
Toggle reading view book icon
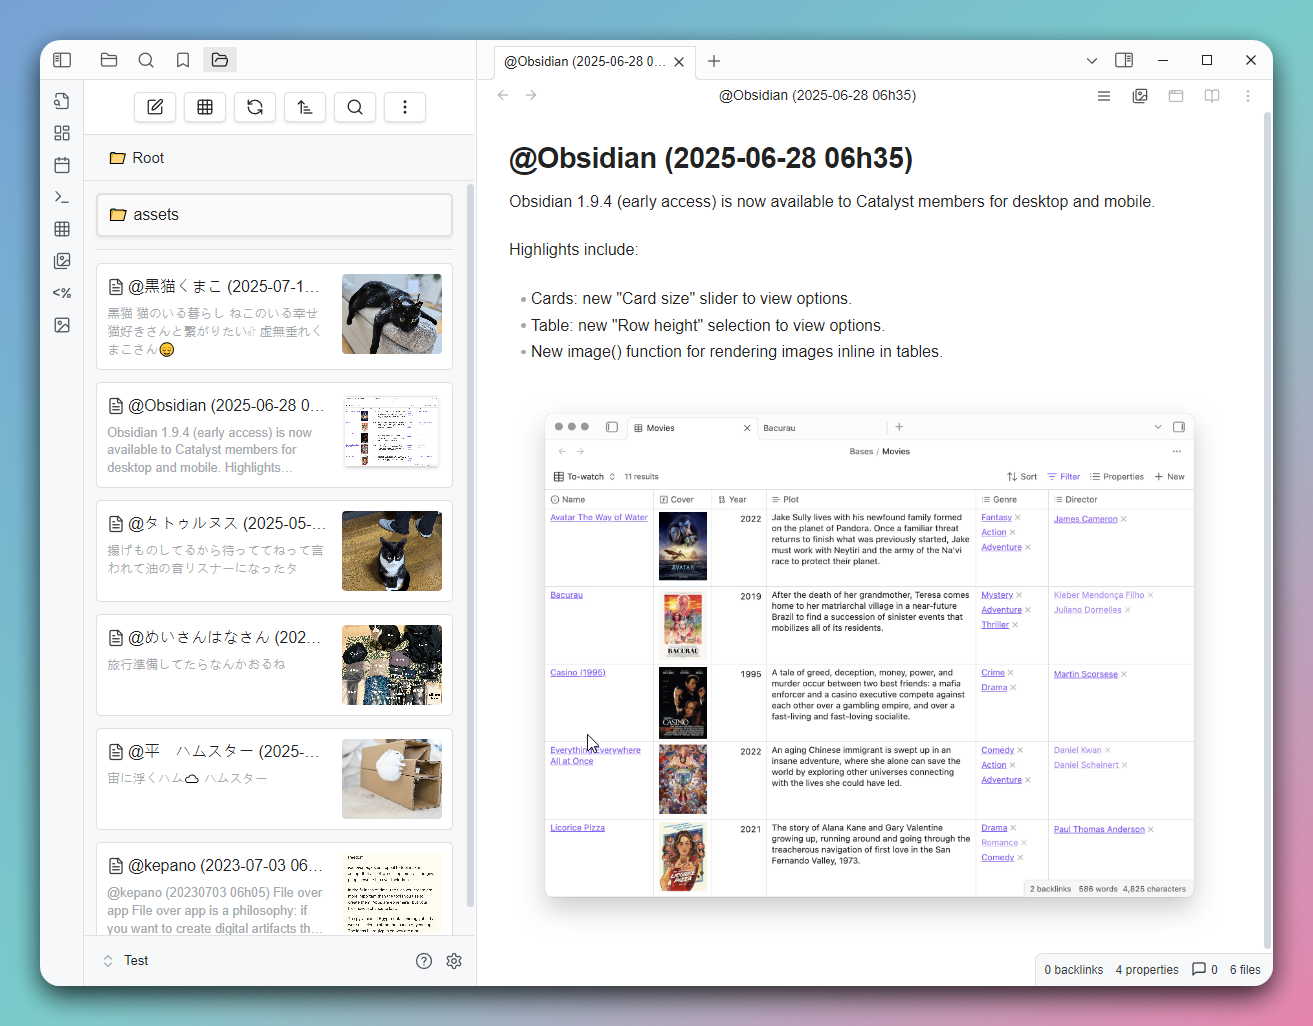[x=1212, y=96]
